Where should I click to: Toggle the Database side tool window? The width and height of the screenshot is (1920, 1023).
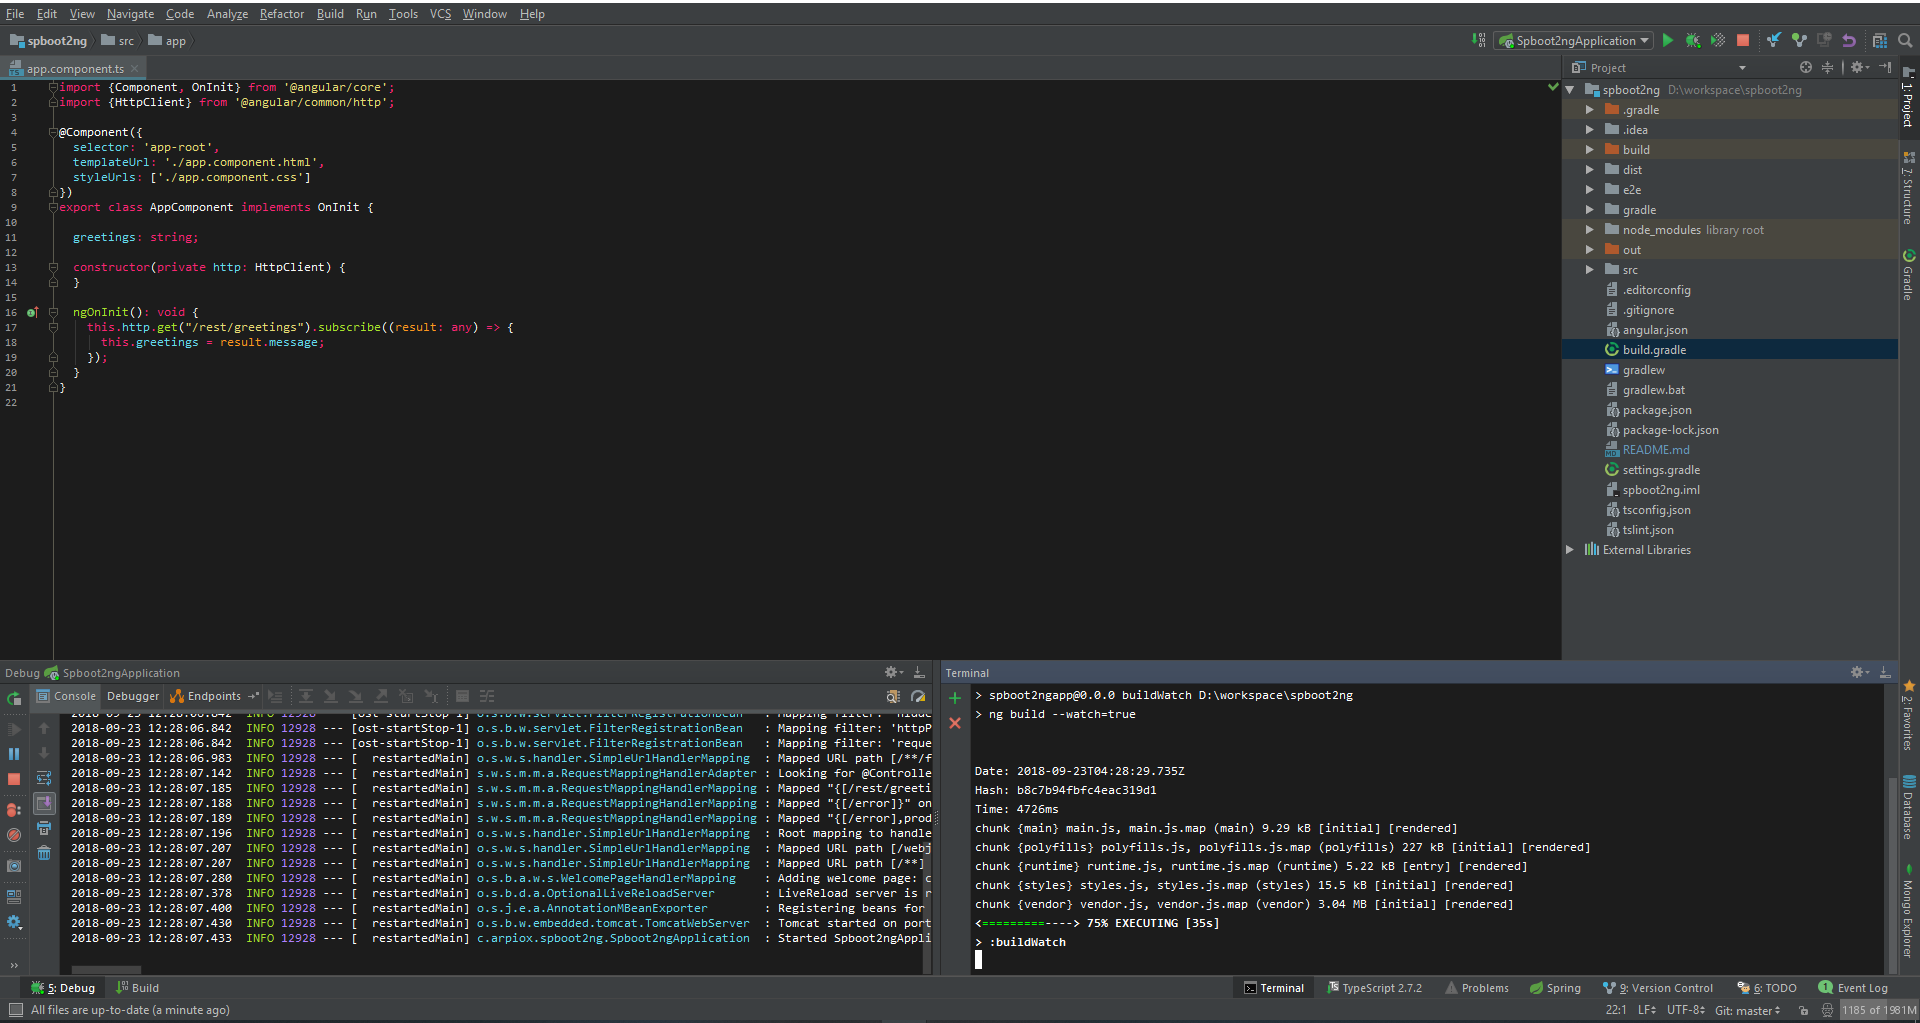pyautogui.click(x=1909, y=808)
